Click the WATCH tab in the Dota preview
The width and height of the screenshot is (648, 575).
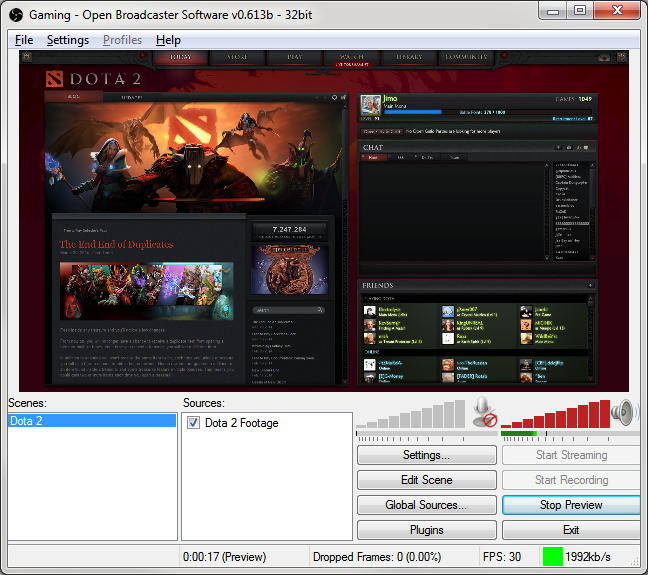(352, 57)
